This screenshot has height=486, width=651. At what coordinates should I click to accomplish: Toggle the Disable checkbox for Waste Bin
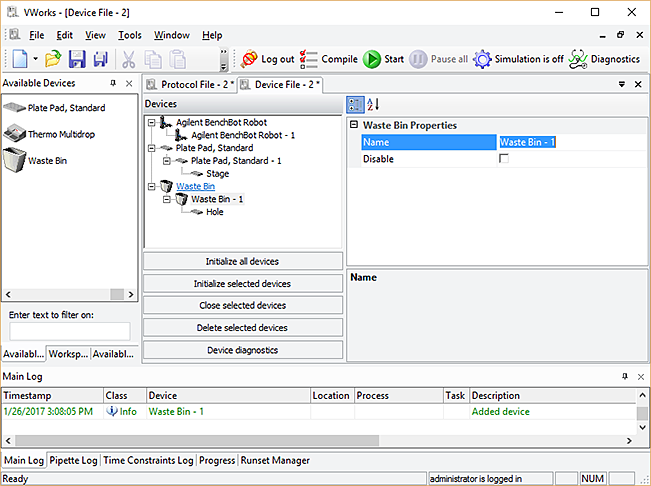(x=504, y=159)
